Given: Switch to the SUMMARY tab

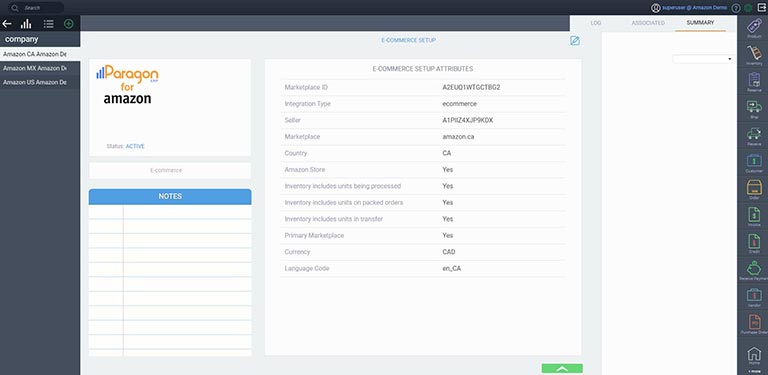Looking at the screenshot, I should (x=700, y=23).
